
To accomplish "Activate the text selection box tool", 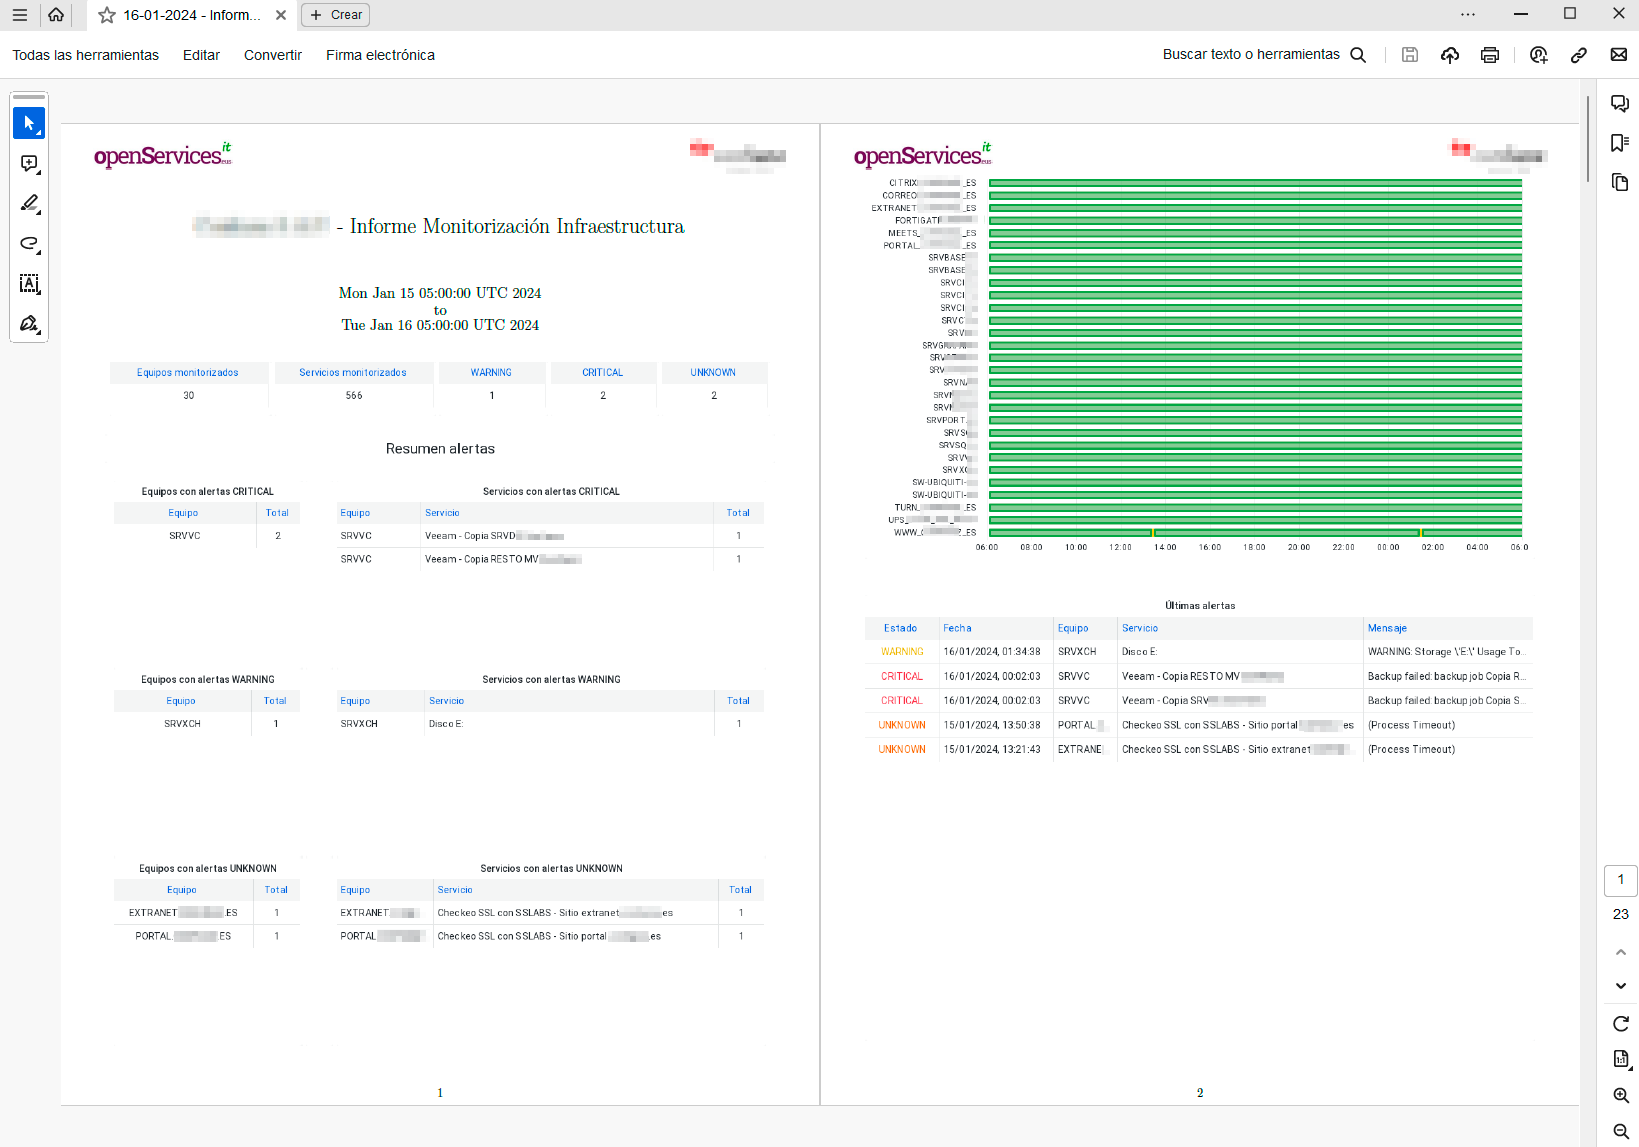I will (29, 284).
